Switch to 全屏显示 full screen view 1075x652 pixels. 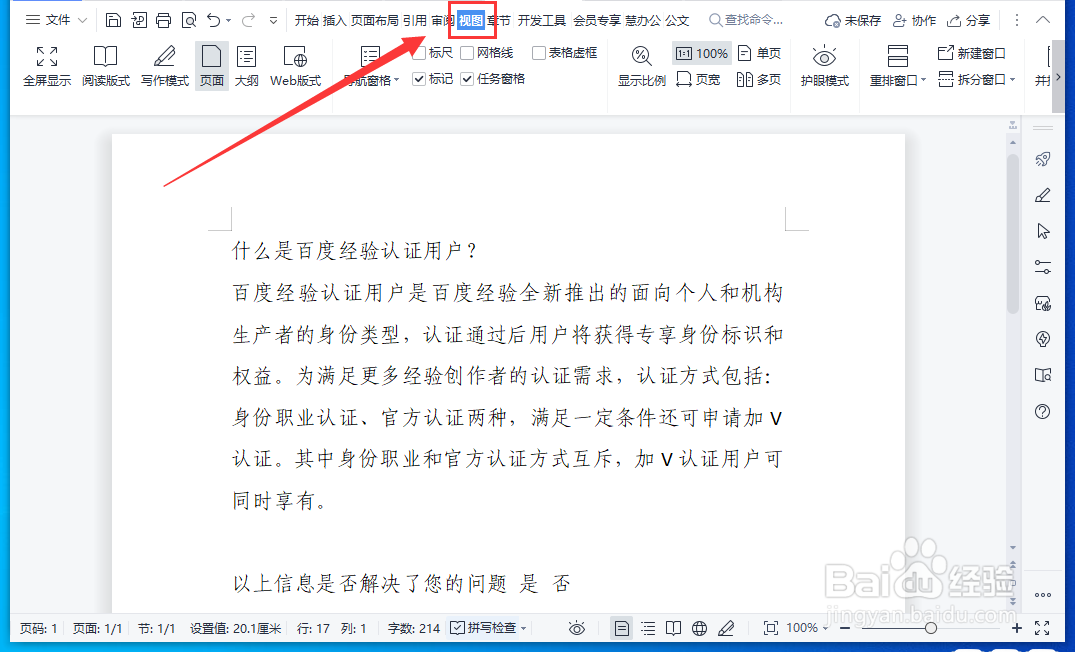(x=46, y=65)
